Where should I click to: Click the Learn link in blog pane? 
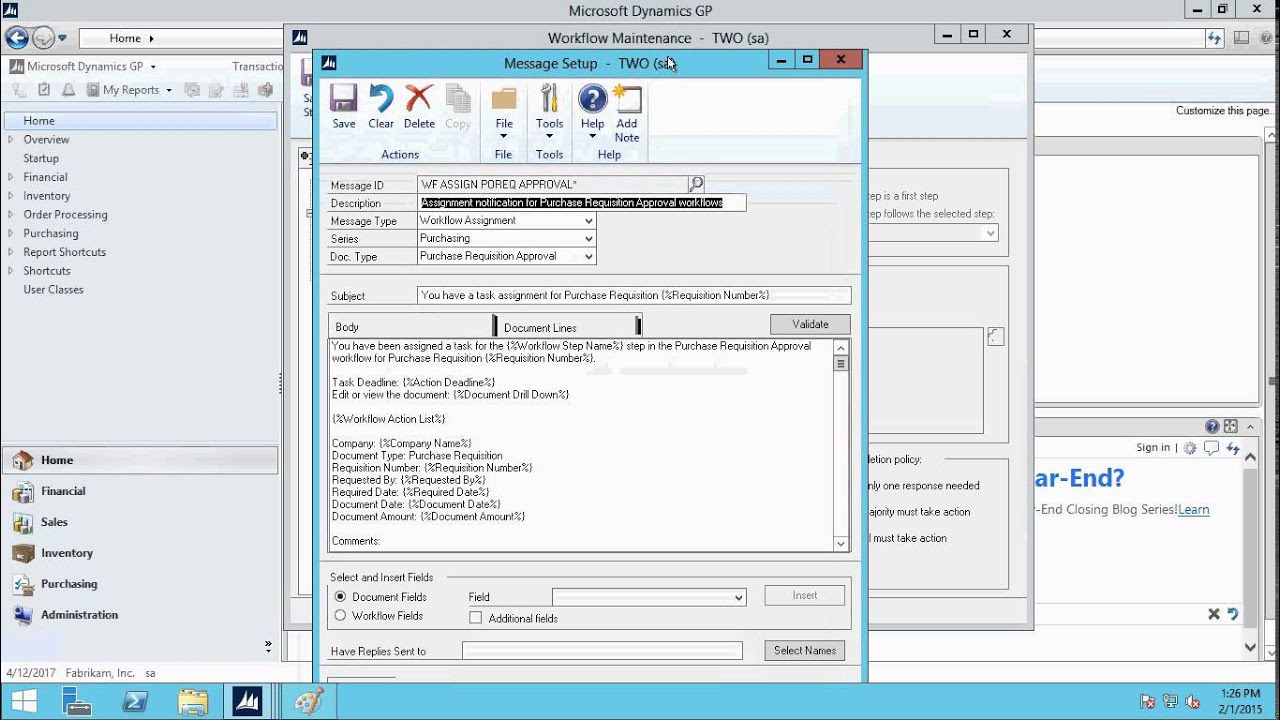1193,509
